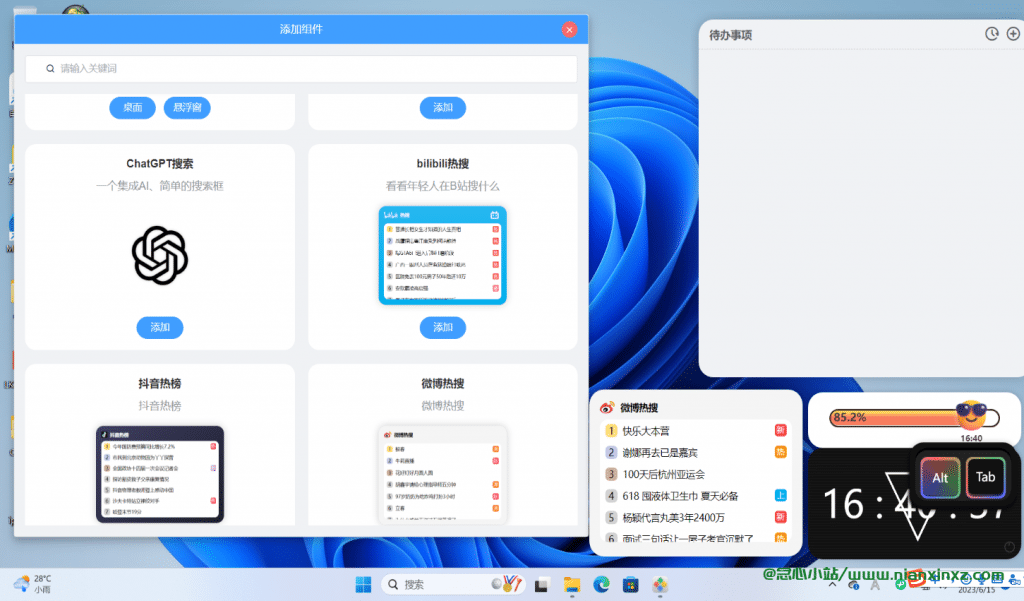Image resolution: width=1024 pixels, height=601 pixels.
Task: Open trending topic 杨颖代言丸美3年2400万
Action: click(x=673, y=517)
